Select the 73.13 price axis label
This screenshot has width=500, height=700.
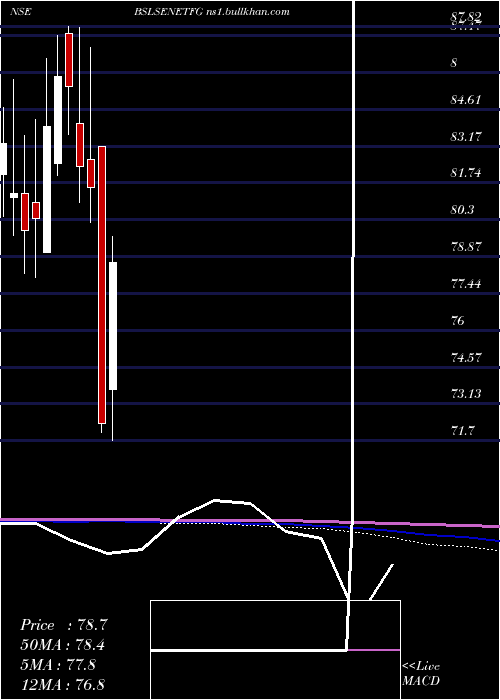(x=466, y=394)
